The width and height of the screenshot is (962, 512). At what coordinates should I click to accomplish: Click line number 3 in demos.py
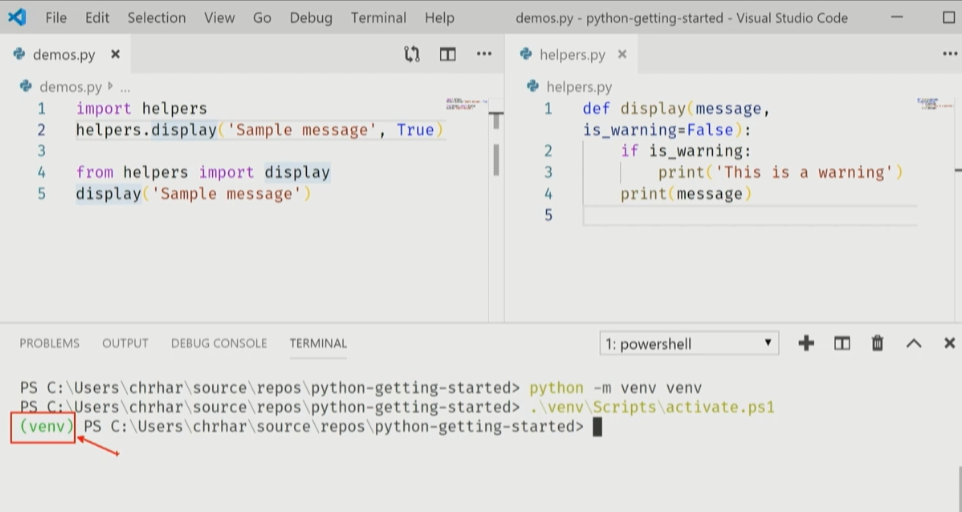pyautogui.click(x=41, y=151)
